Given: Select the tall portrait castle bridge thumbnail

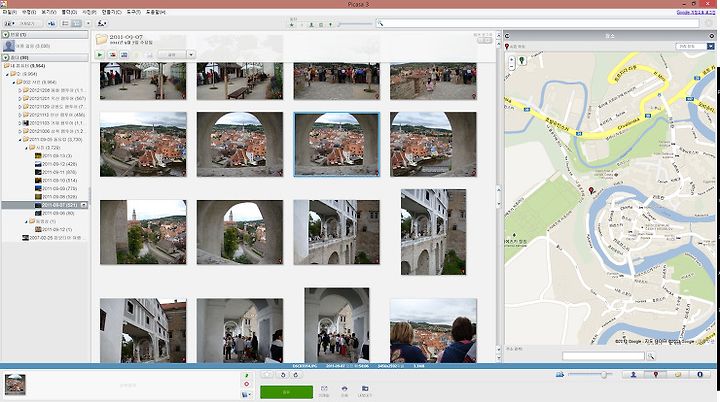Looking at the screenshot, I should point(433,232).
